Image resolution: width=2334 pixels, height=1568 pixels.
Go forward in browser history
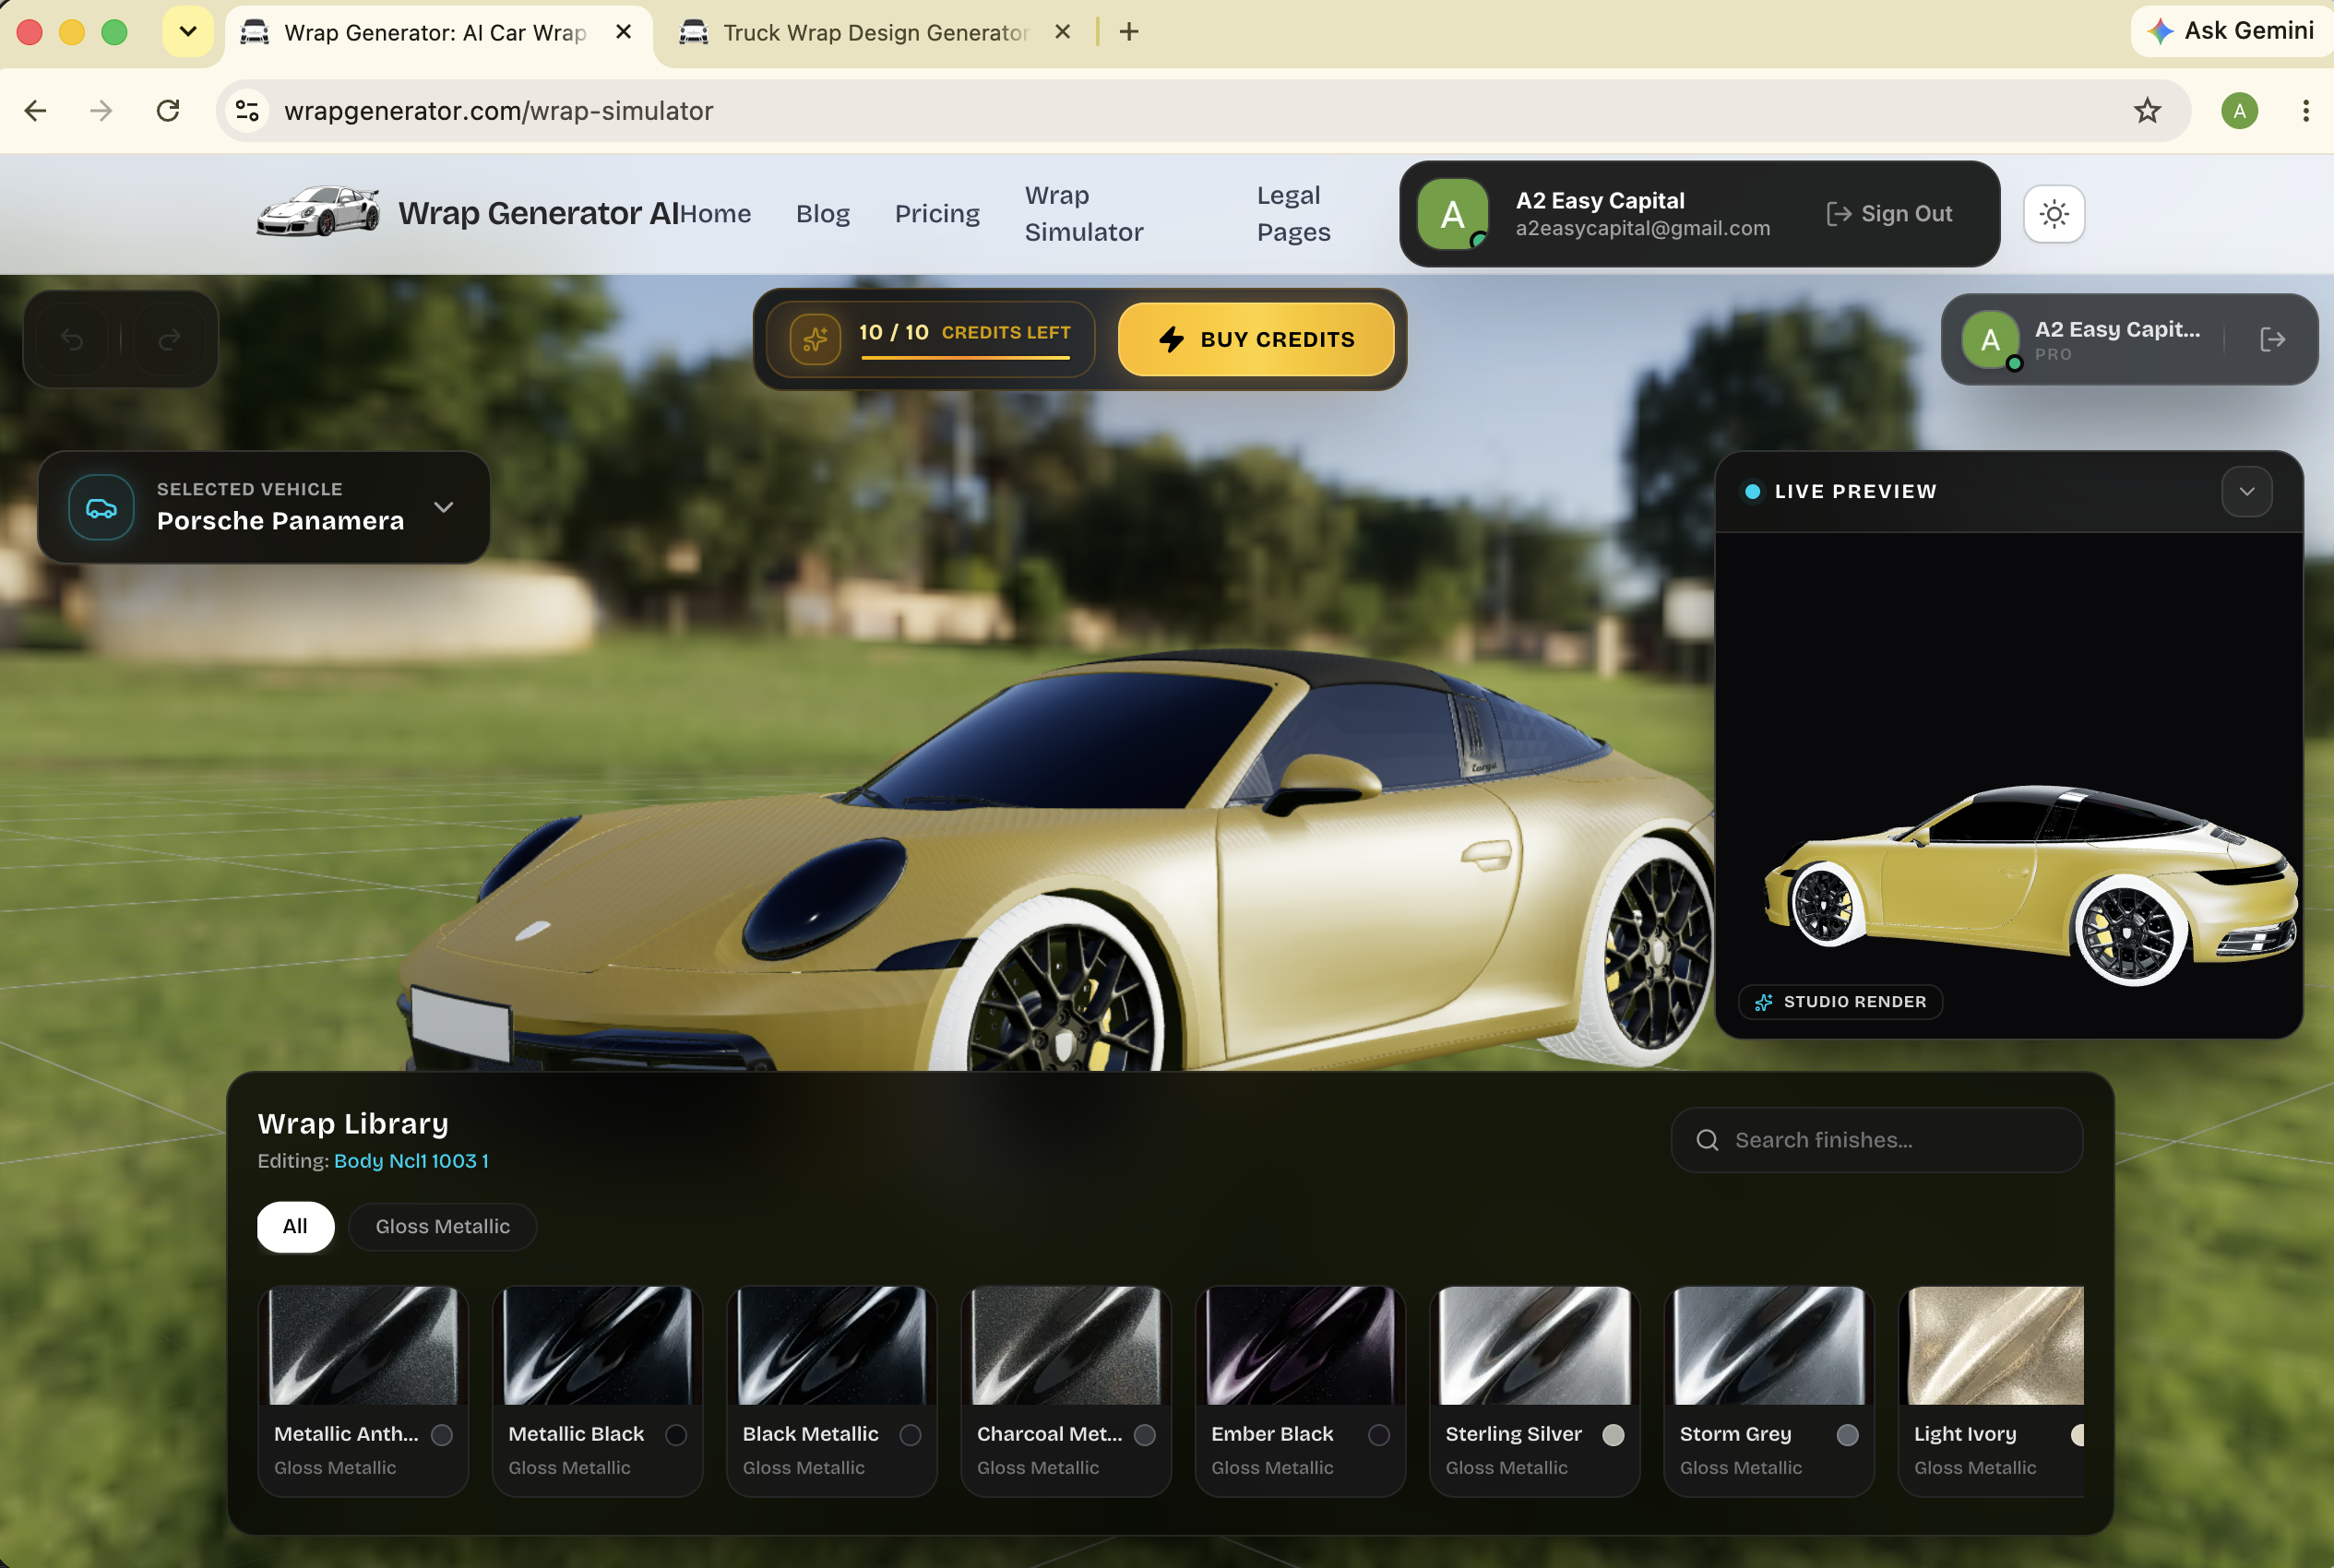click(x=101, y=111)
